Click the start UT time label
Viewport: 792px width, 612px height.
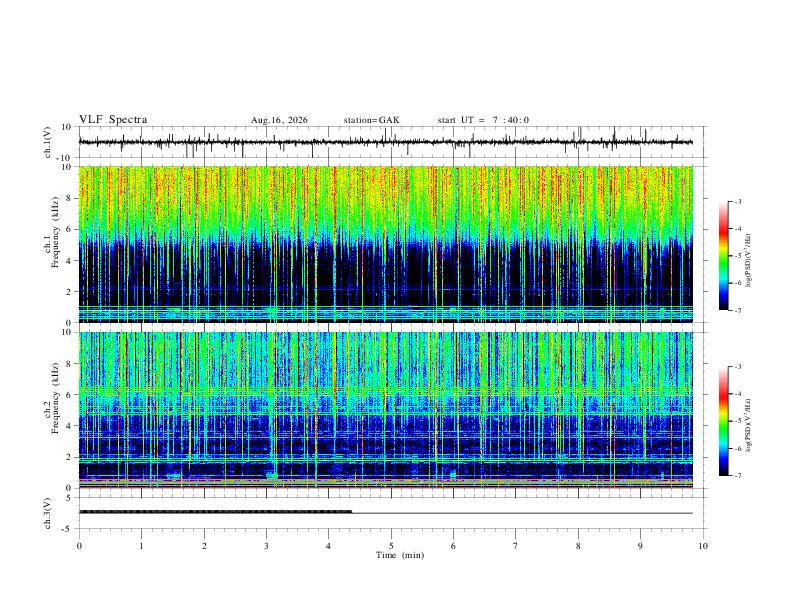tap(483, 120)
